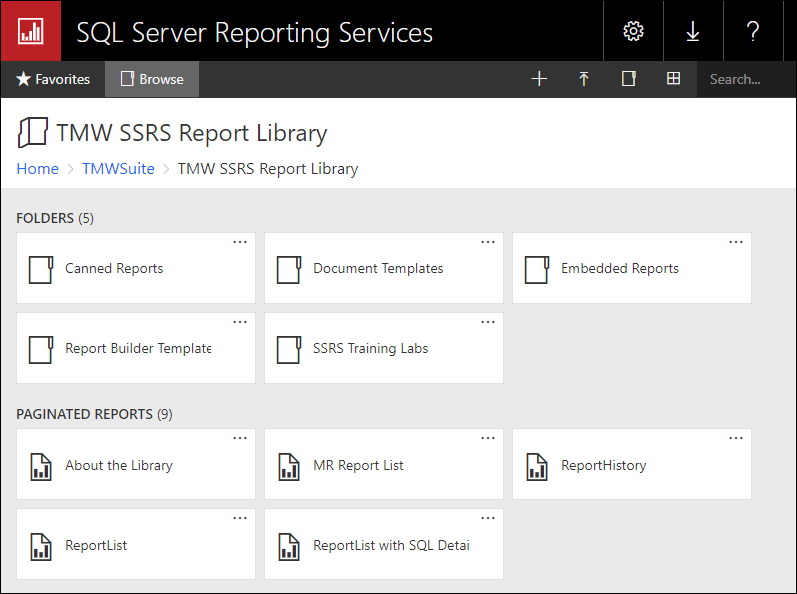Click the download arrow icon
This screenshot has width=797, height=594.
692,31
